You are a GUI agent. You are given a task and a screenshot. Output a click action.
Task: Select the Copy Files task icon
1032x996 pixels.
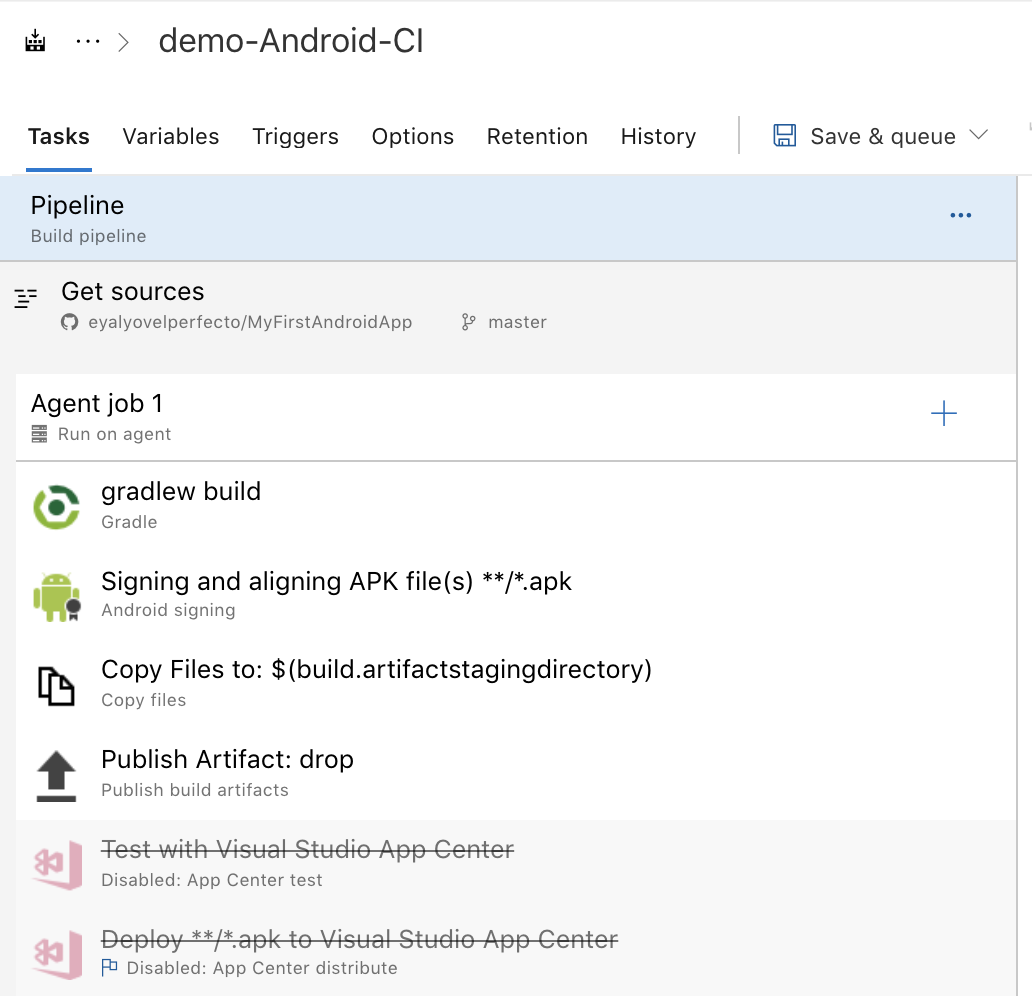pos(58,684)
